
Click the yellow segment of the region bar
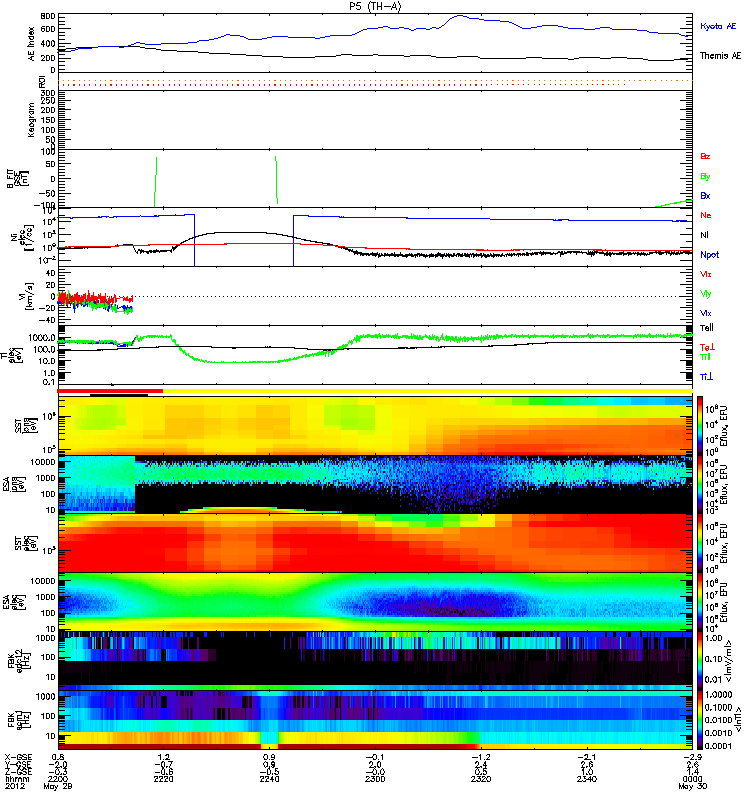coord(428,391)
